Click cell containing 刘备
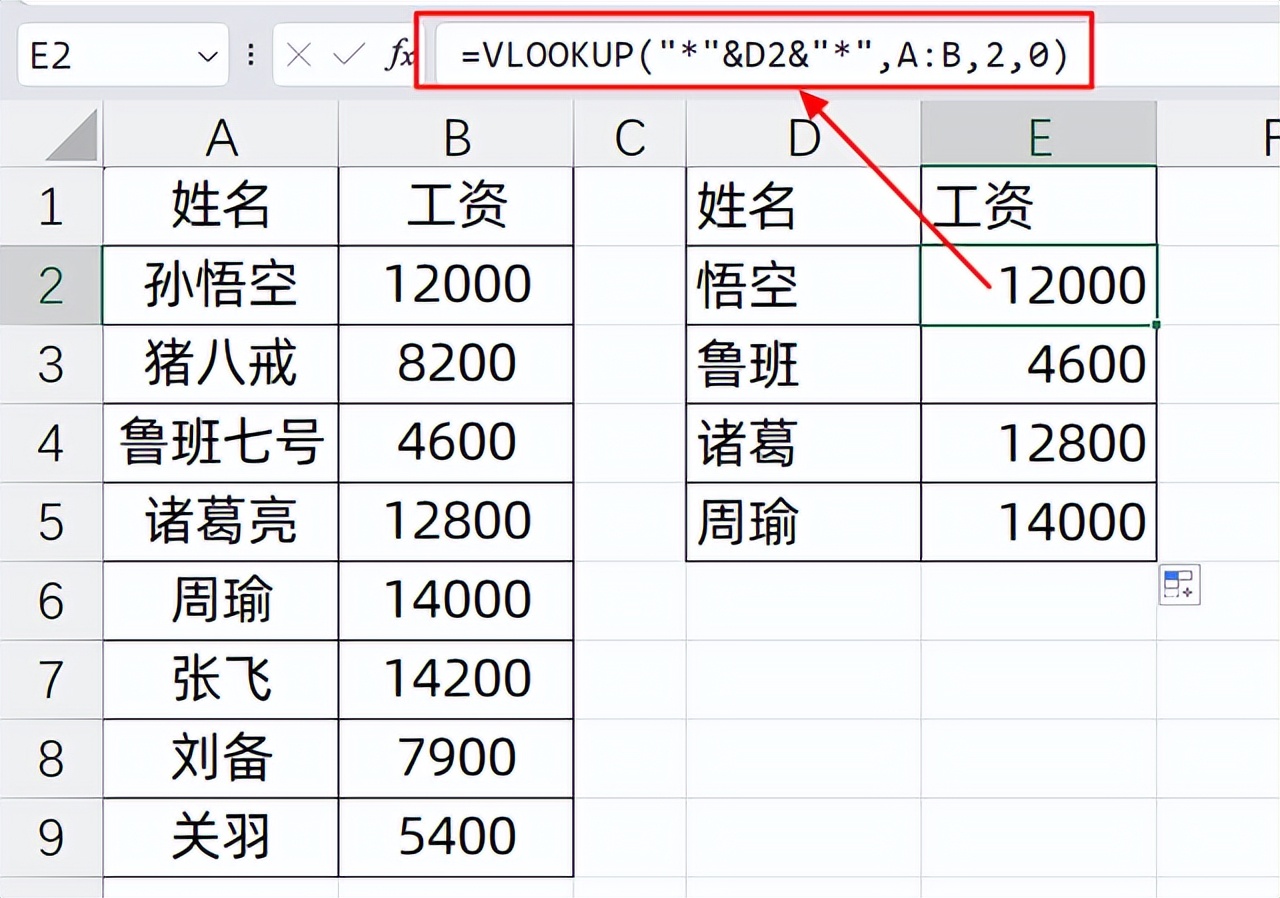The width and height of the screenshot is (1280, 898). coord(221,758)
